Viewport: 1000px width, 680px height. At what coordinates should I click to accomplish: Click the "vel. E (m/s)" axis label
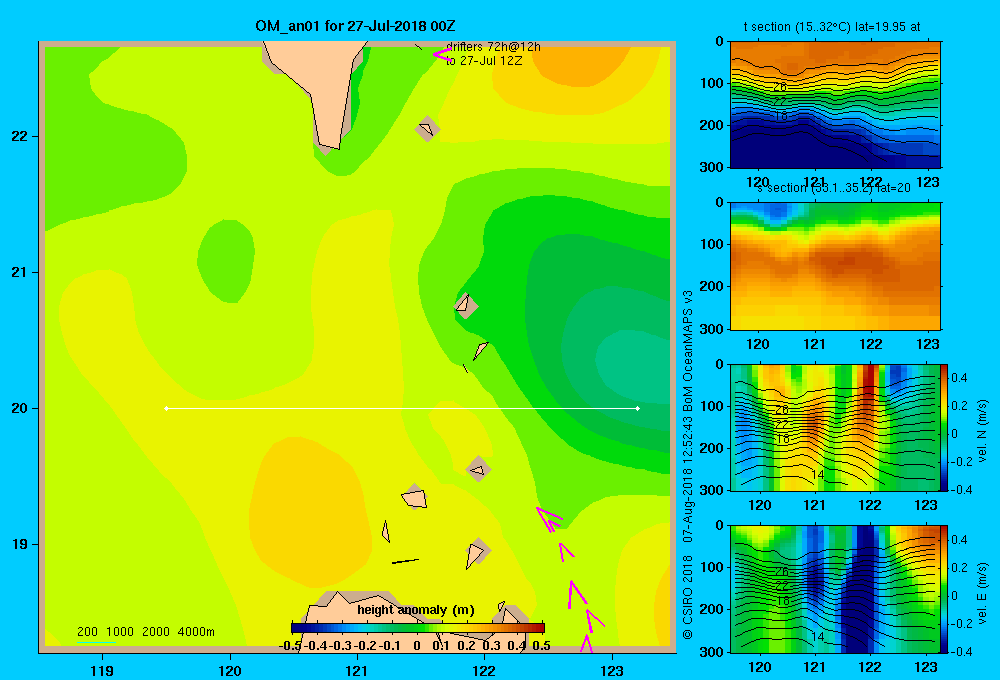pyautogui.click(x=982, y=593)
